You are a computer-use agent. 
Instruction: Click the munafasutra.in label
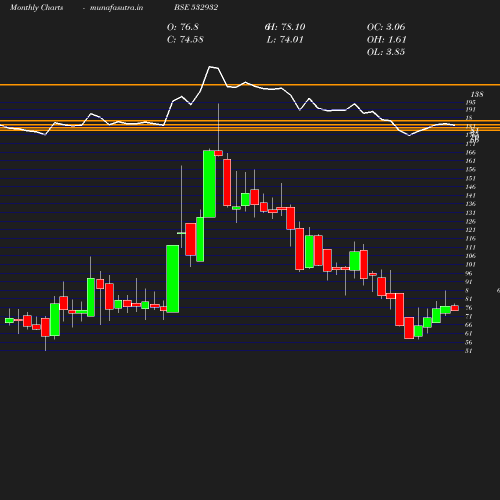pyautogui.click(x=116, y=8)
